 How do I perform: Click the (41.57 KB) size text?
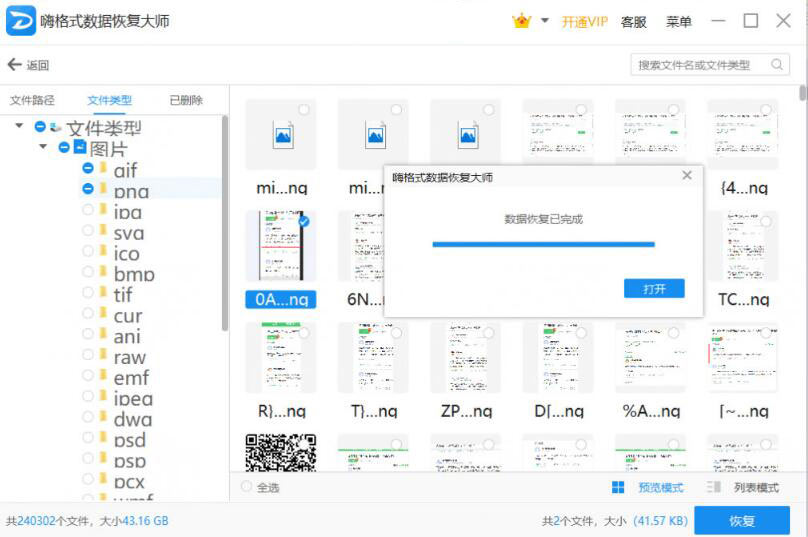661,521
